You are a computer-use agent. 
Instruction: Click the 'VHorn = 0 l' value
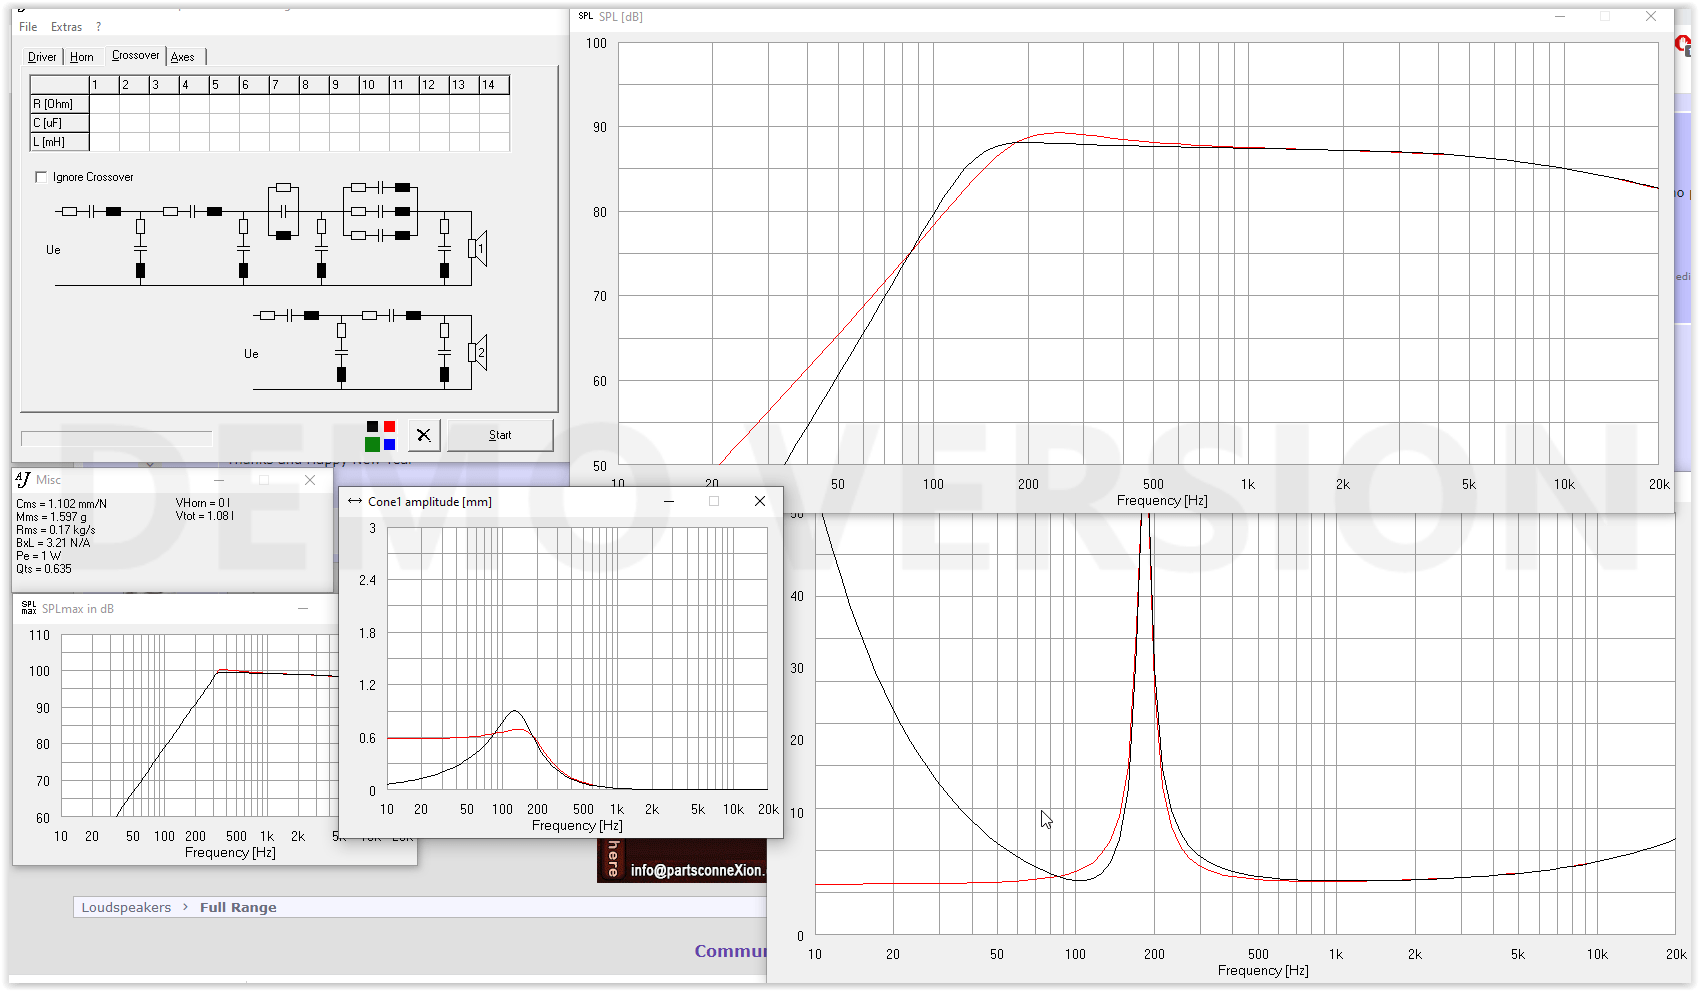[203, 503]
